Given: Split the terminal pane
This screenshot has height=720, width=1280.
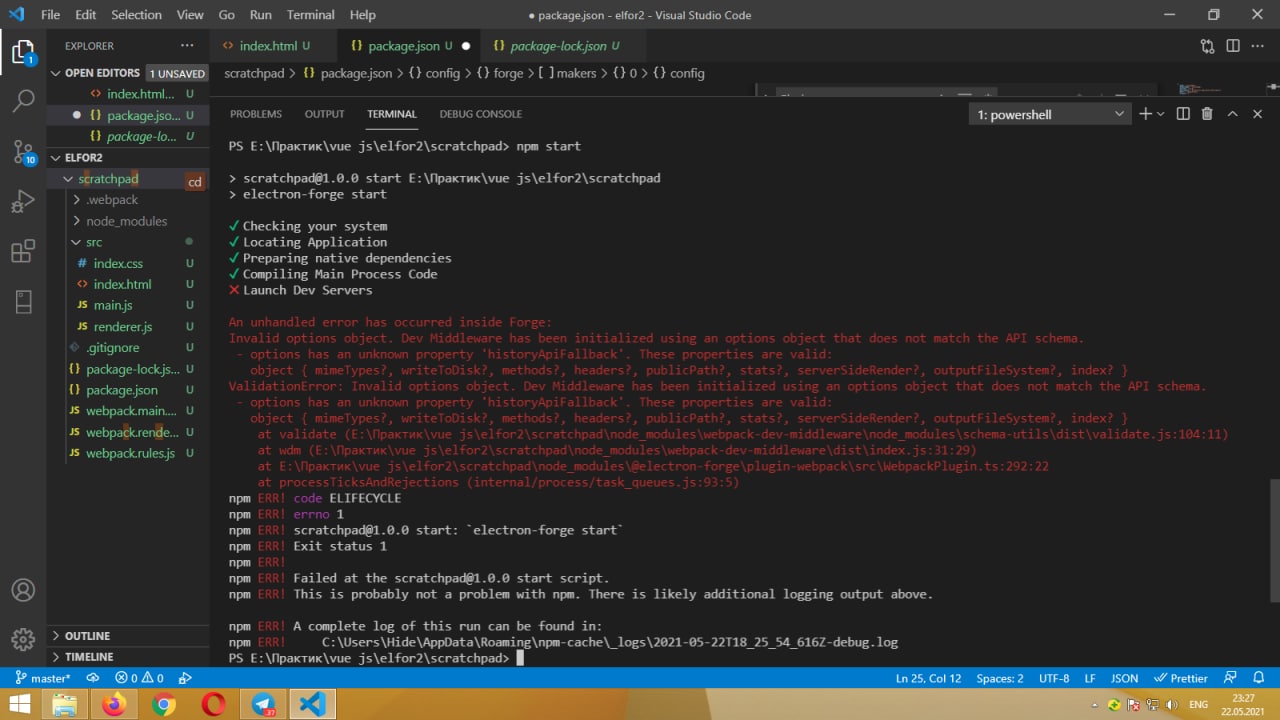Looking at the screenshot, I should [1183, 114].
